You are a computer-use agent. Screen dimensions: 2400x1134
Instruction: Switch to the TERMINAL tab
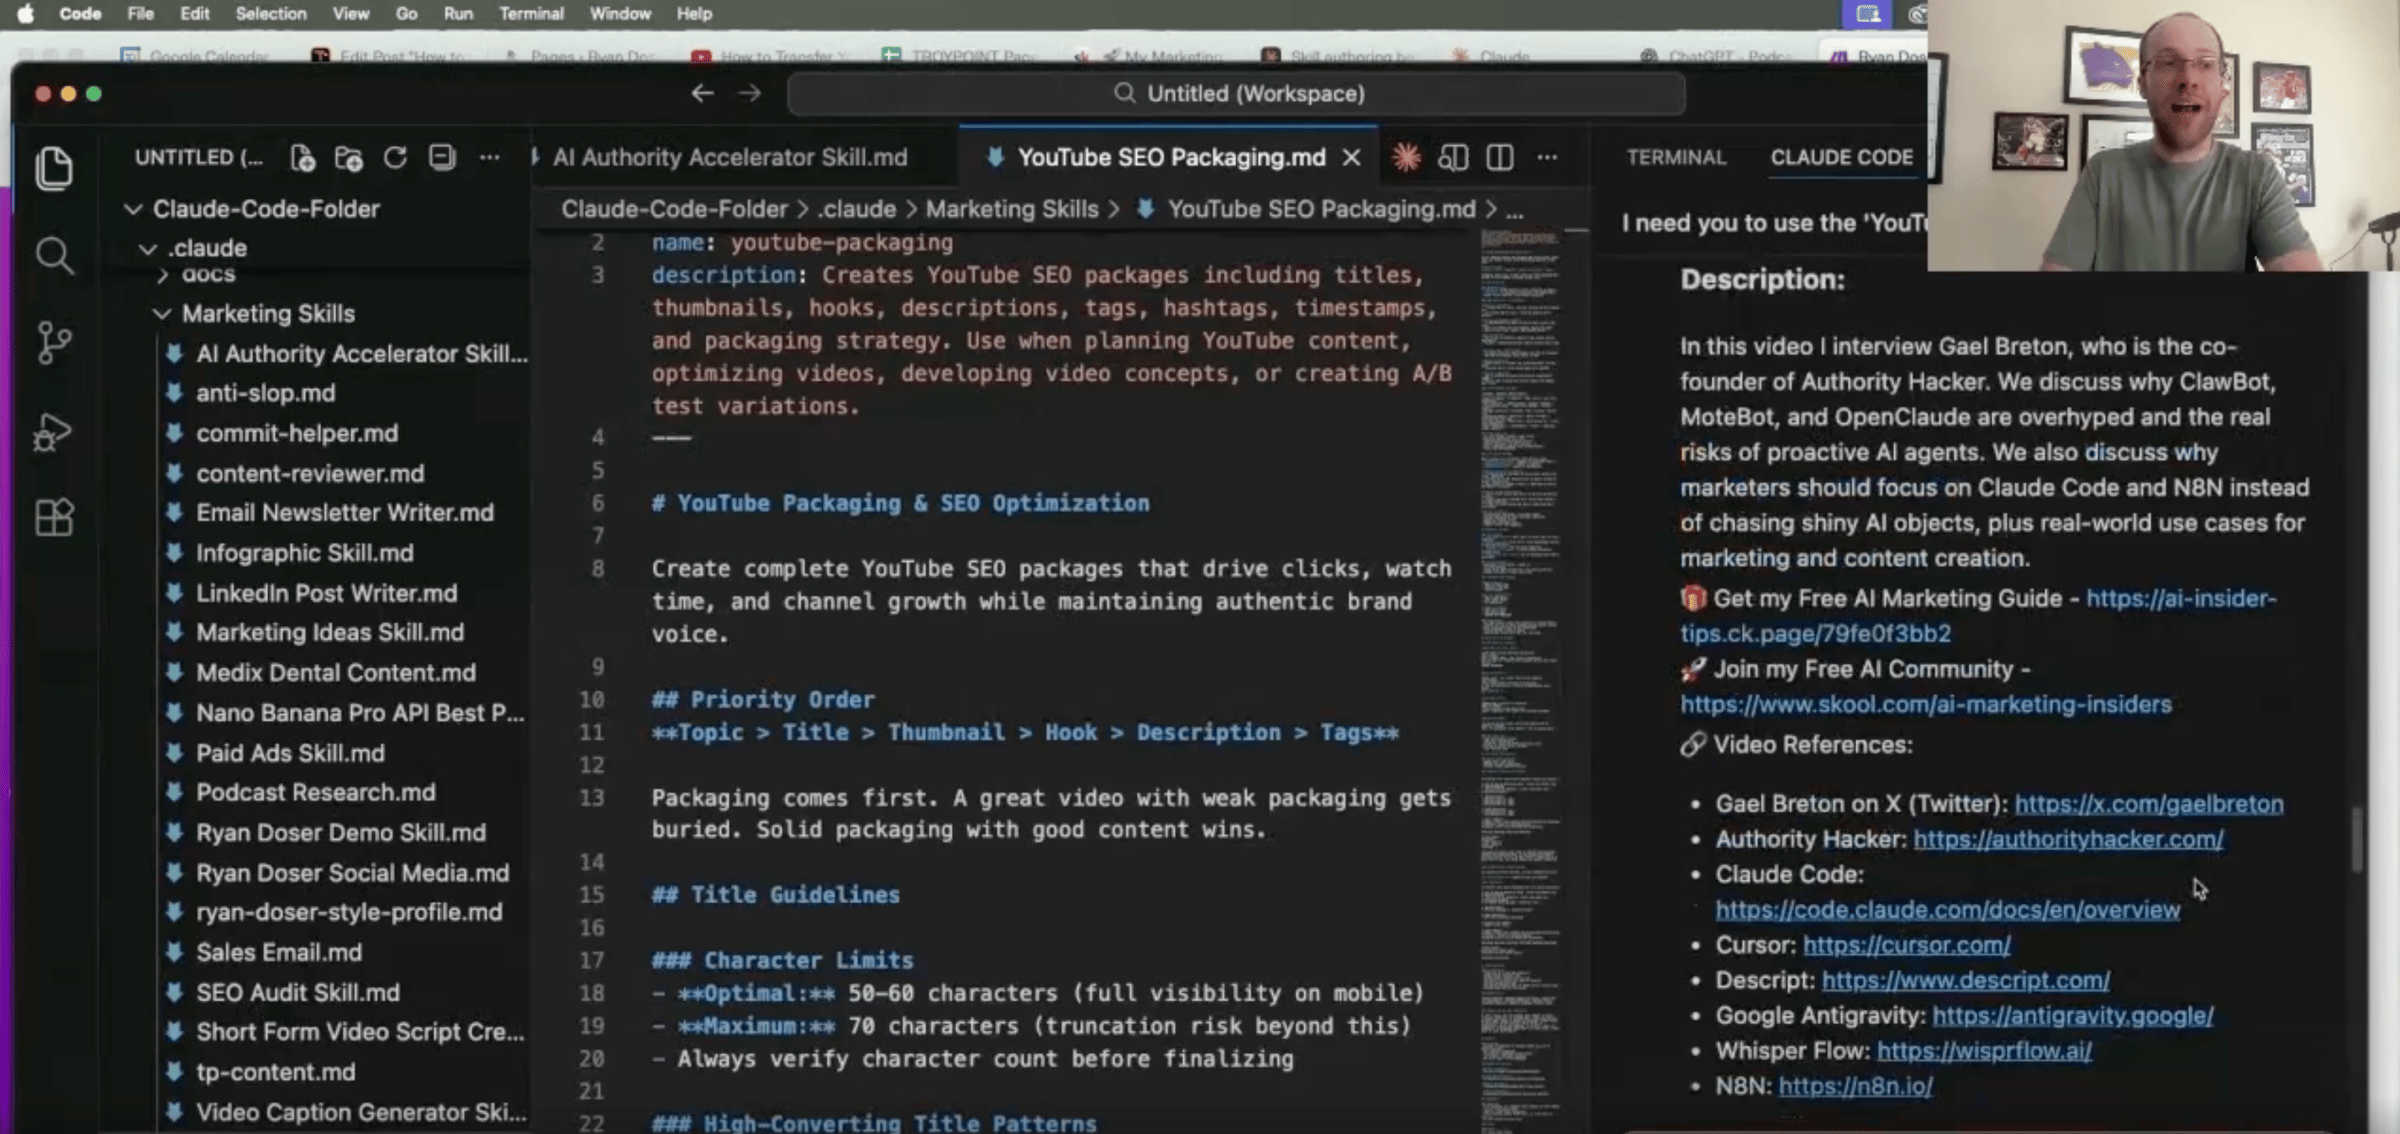(1676, 157)
